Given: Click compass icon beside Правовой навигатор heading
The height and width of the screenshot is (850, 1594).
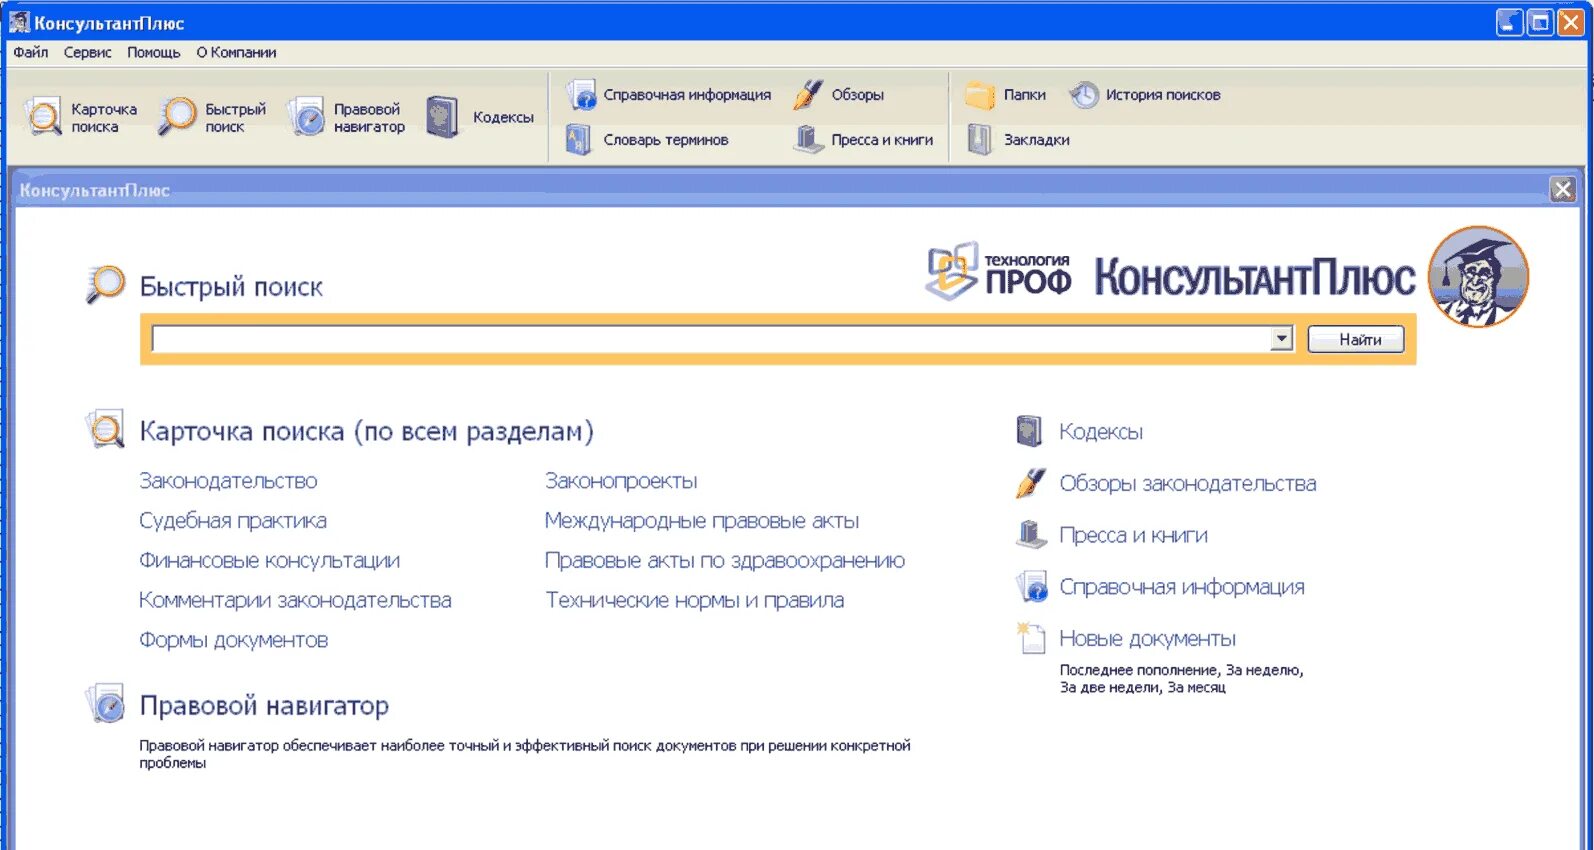Looking at the screenshot, I should pyautogui.click(x=105, y=704).
